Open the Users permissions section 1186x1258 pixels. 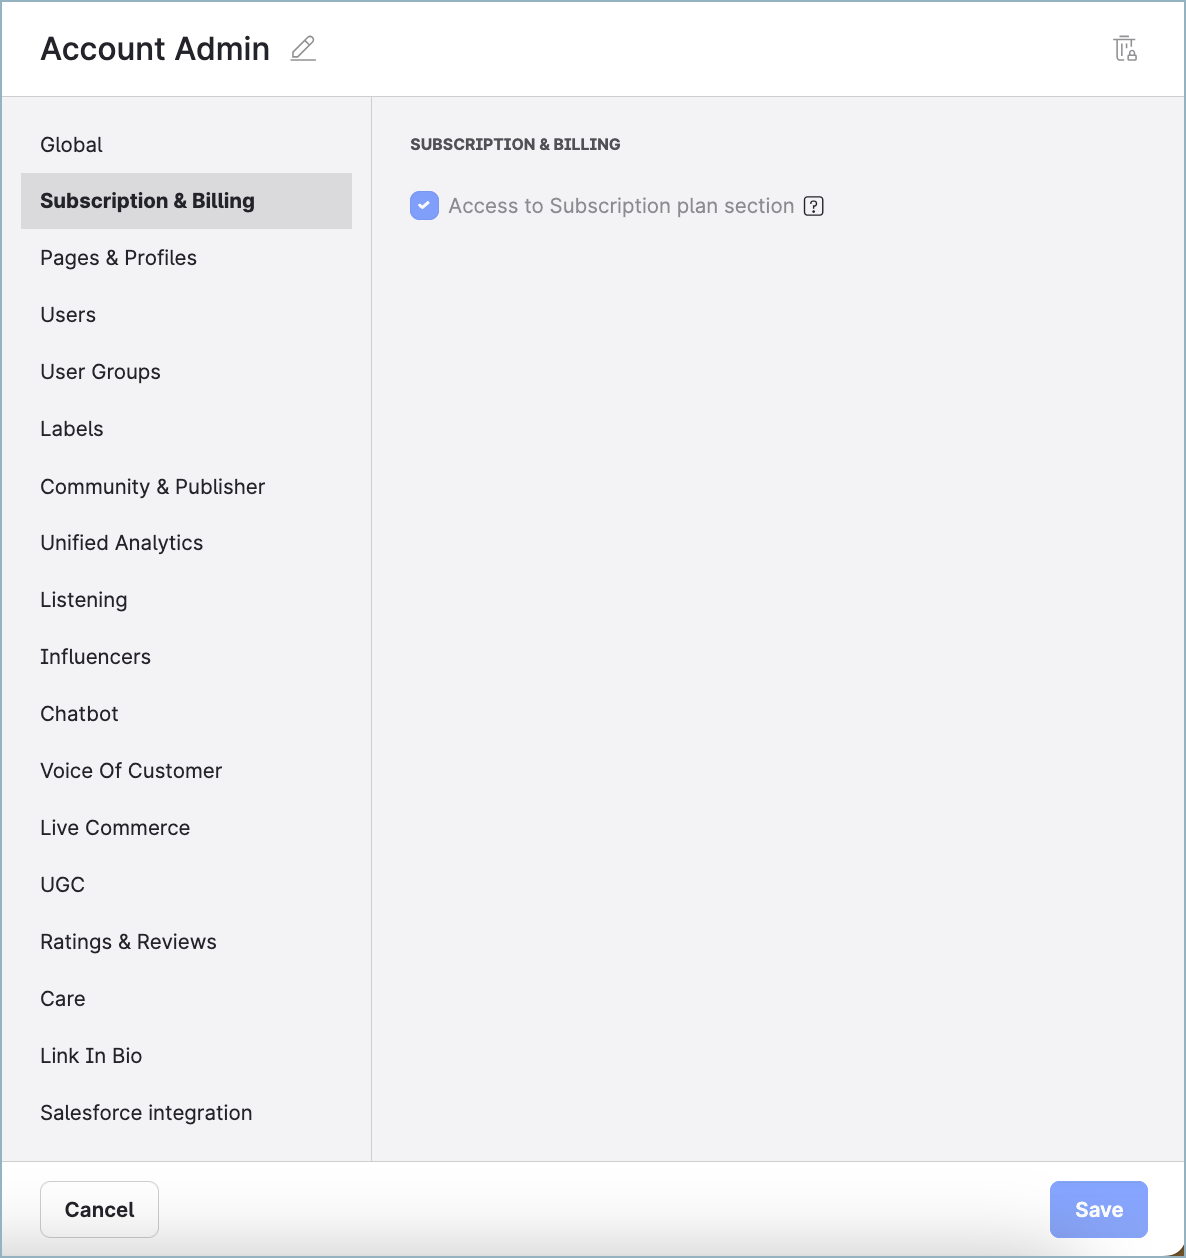[67, 315]
